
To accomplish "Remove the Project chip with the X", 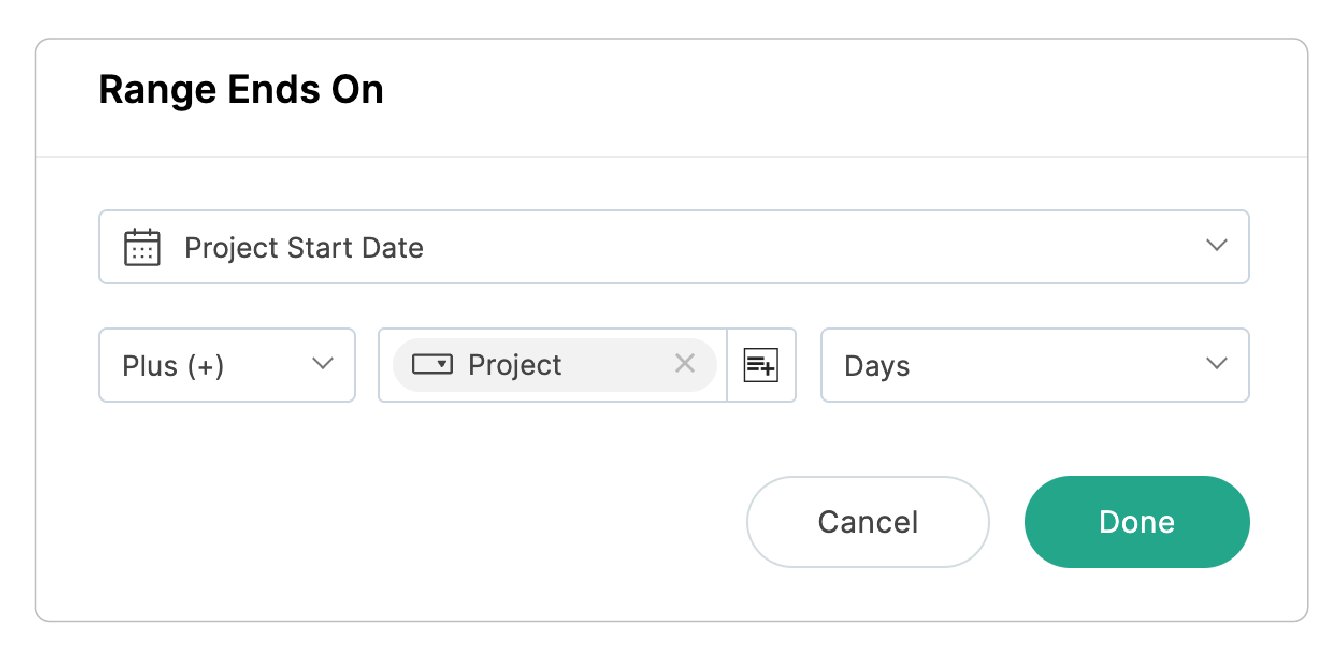I will [x=685, y=364].
